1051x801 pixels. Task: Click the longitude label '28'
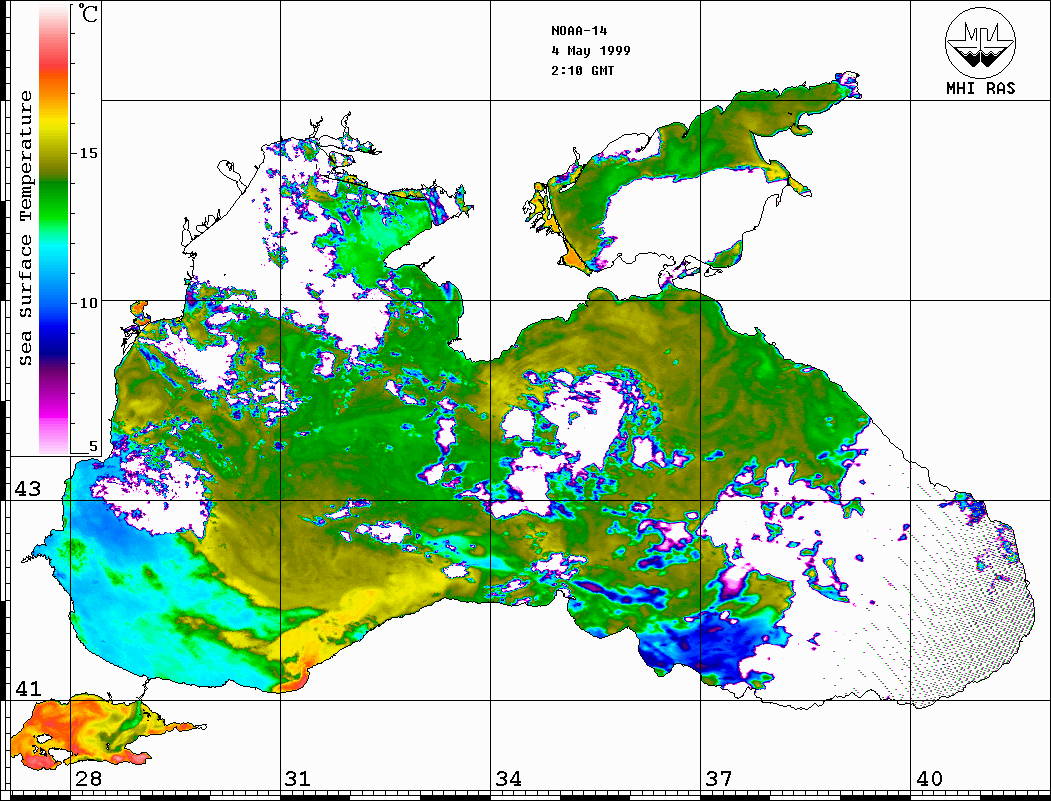(x=88, y=779)
